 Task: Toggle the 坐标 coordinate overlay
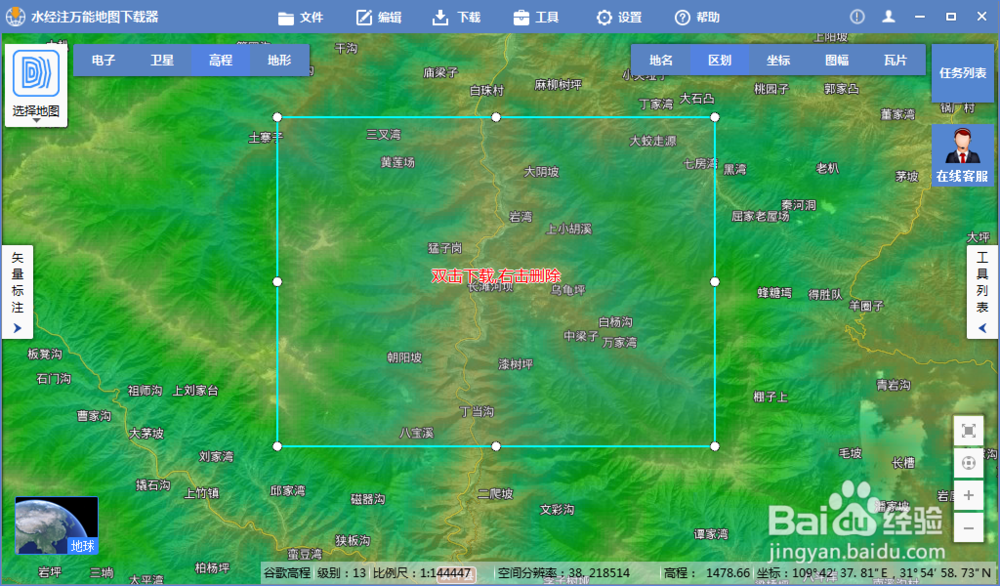point(778,60)
